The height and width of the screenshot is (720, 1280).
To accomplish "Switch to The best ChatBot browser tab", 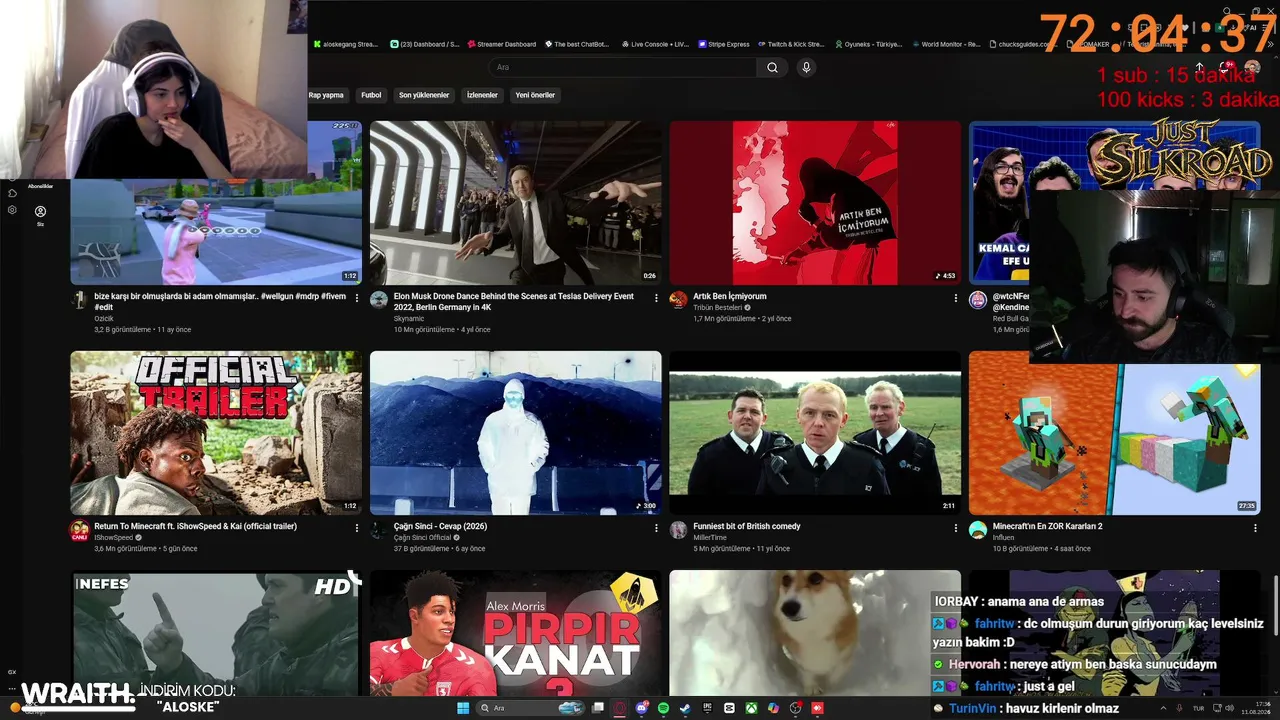I will [577, 44].
